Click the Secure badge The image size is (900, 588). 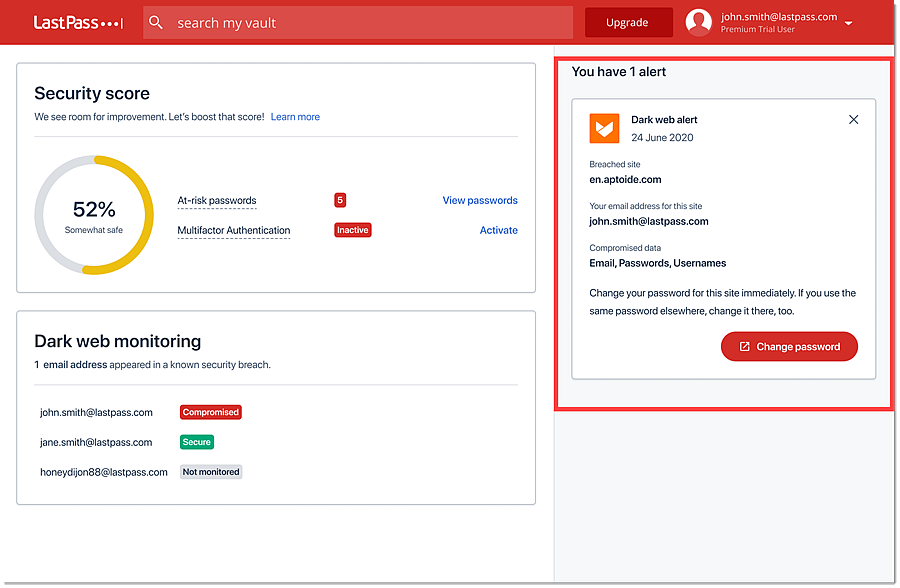[x=196, y=442]
